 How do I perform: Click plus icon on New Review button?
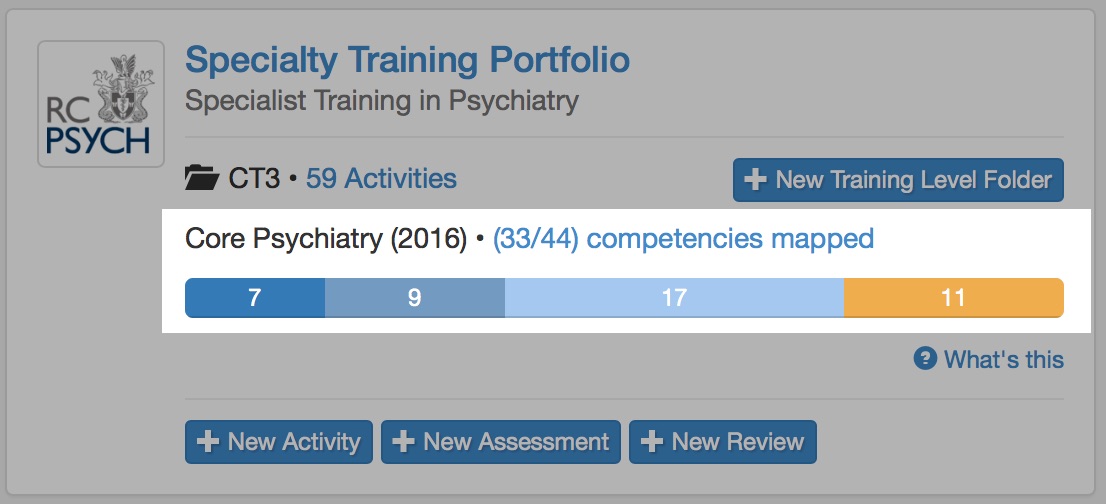(652, 442)
